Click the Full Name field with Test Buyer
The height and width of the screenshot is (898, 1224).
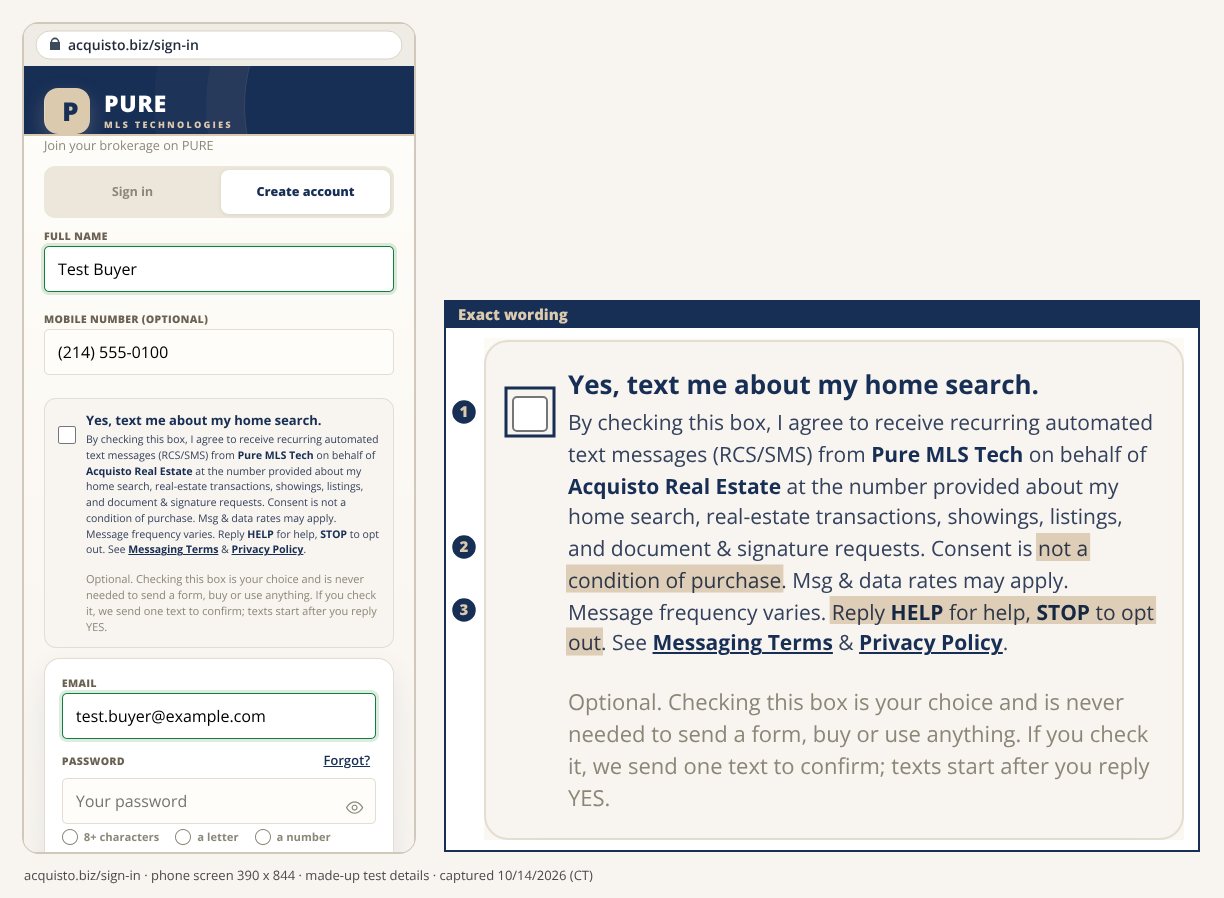coord(219,269)
